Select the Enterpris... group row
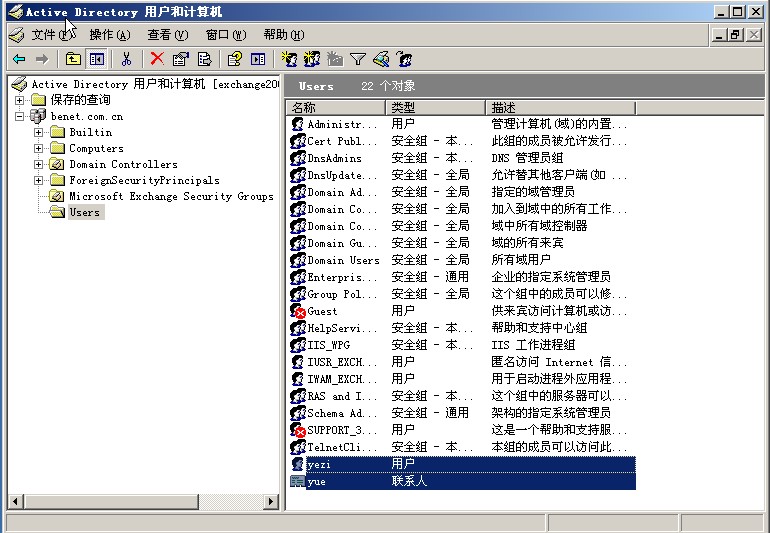The height and width of the screenshot is (533, 770). pos(461,277)
